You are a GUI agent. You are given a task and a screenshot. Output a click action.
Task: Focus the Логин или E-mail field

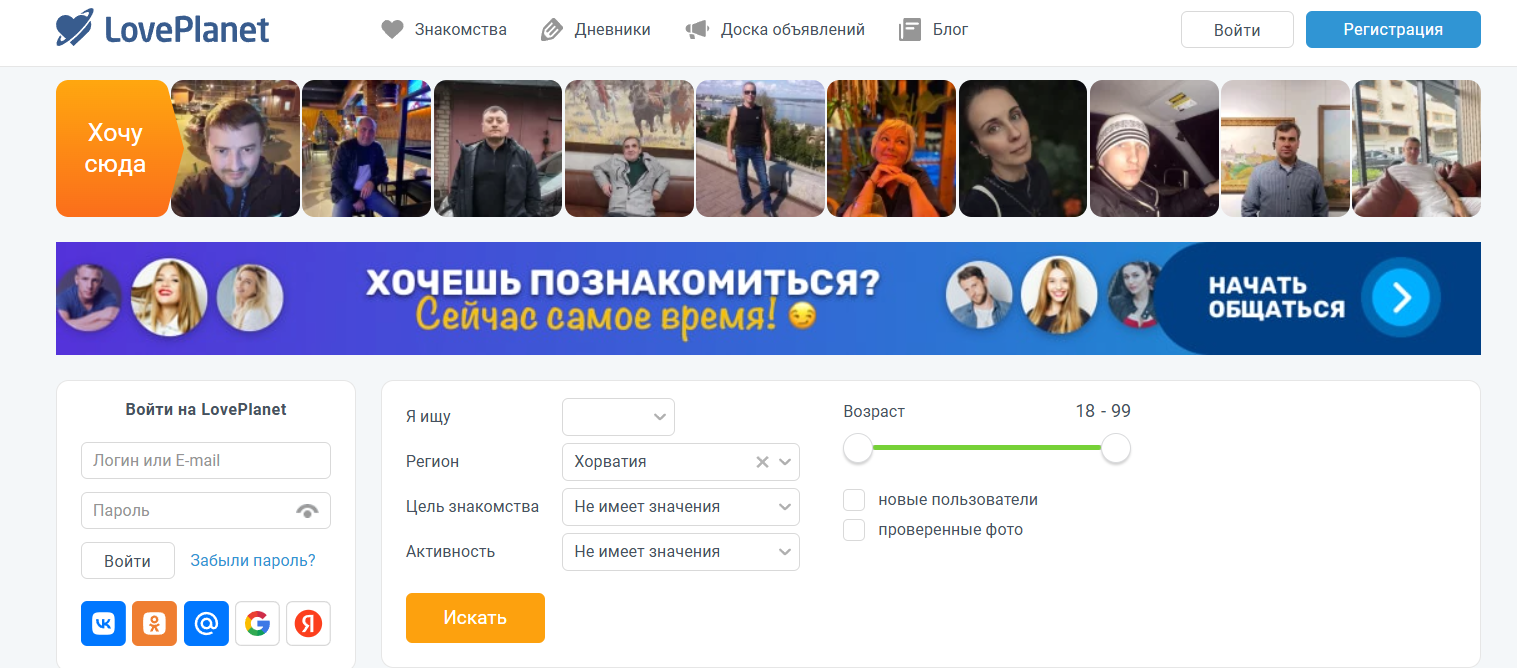coord(205,461)
